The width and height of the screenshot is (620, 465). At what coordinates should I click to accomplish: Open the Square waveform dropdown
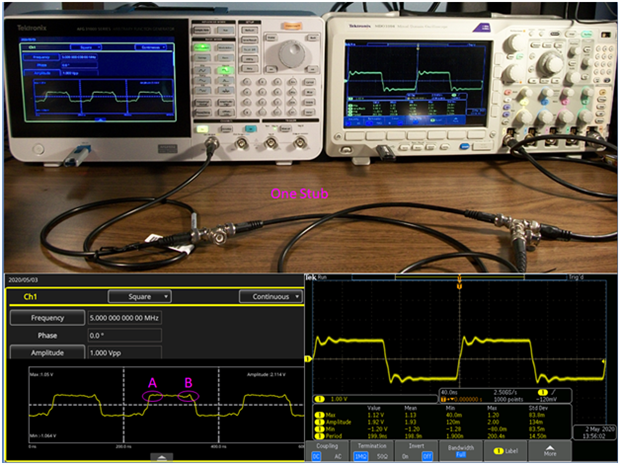point(139,297)
